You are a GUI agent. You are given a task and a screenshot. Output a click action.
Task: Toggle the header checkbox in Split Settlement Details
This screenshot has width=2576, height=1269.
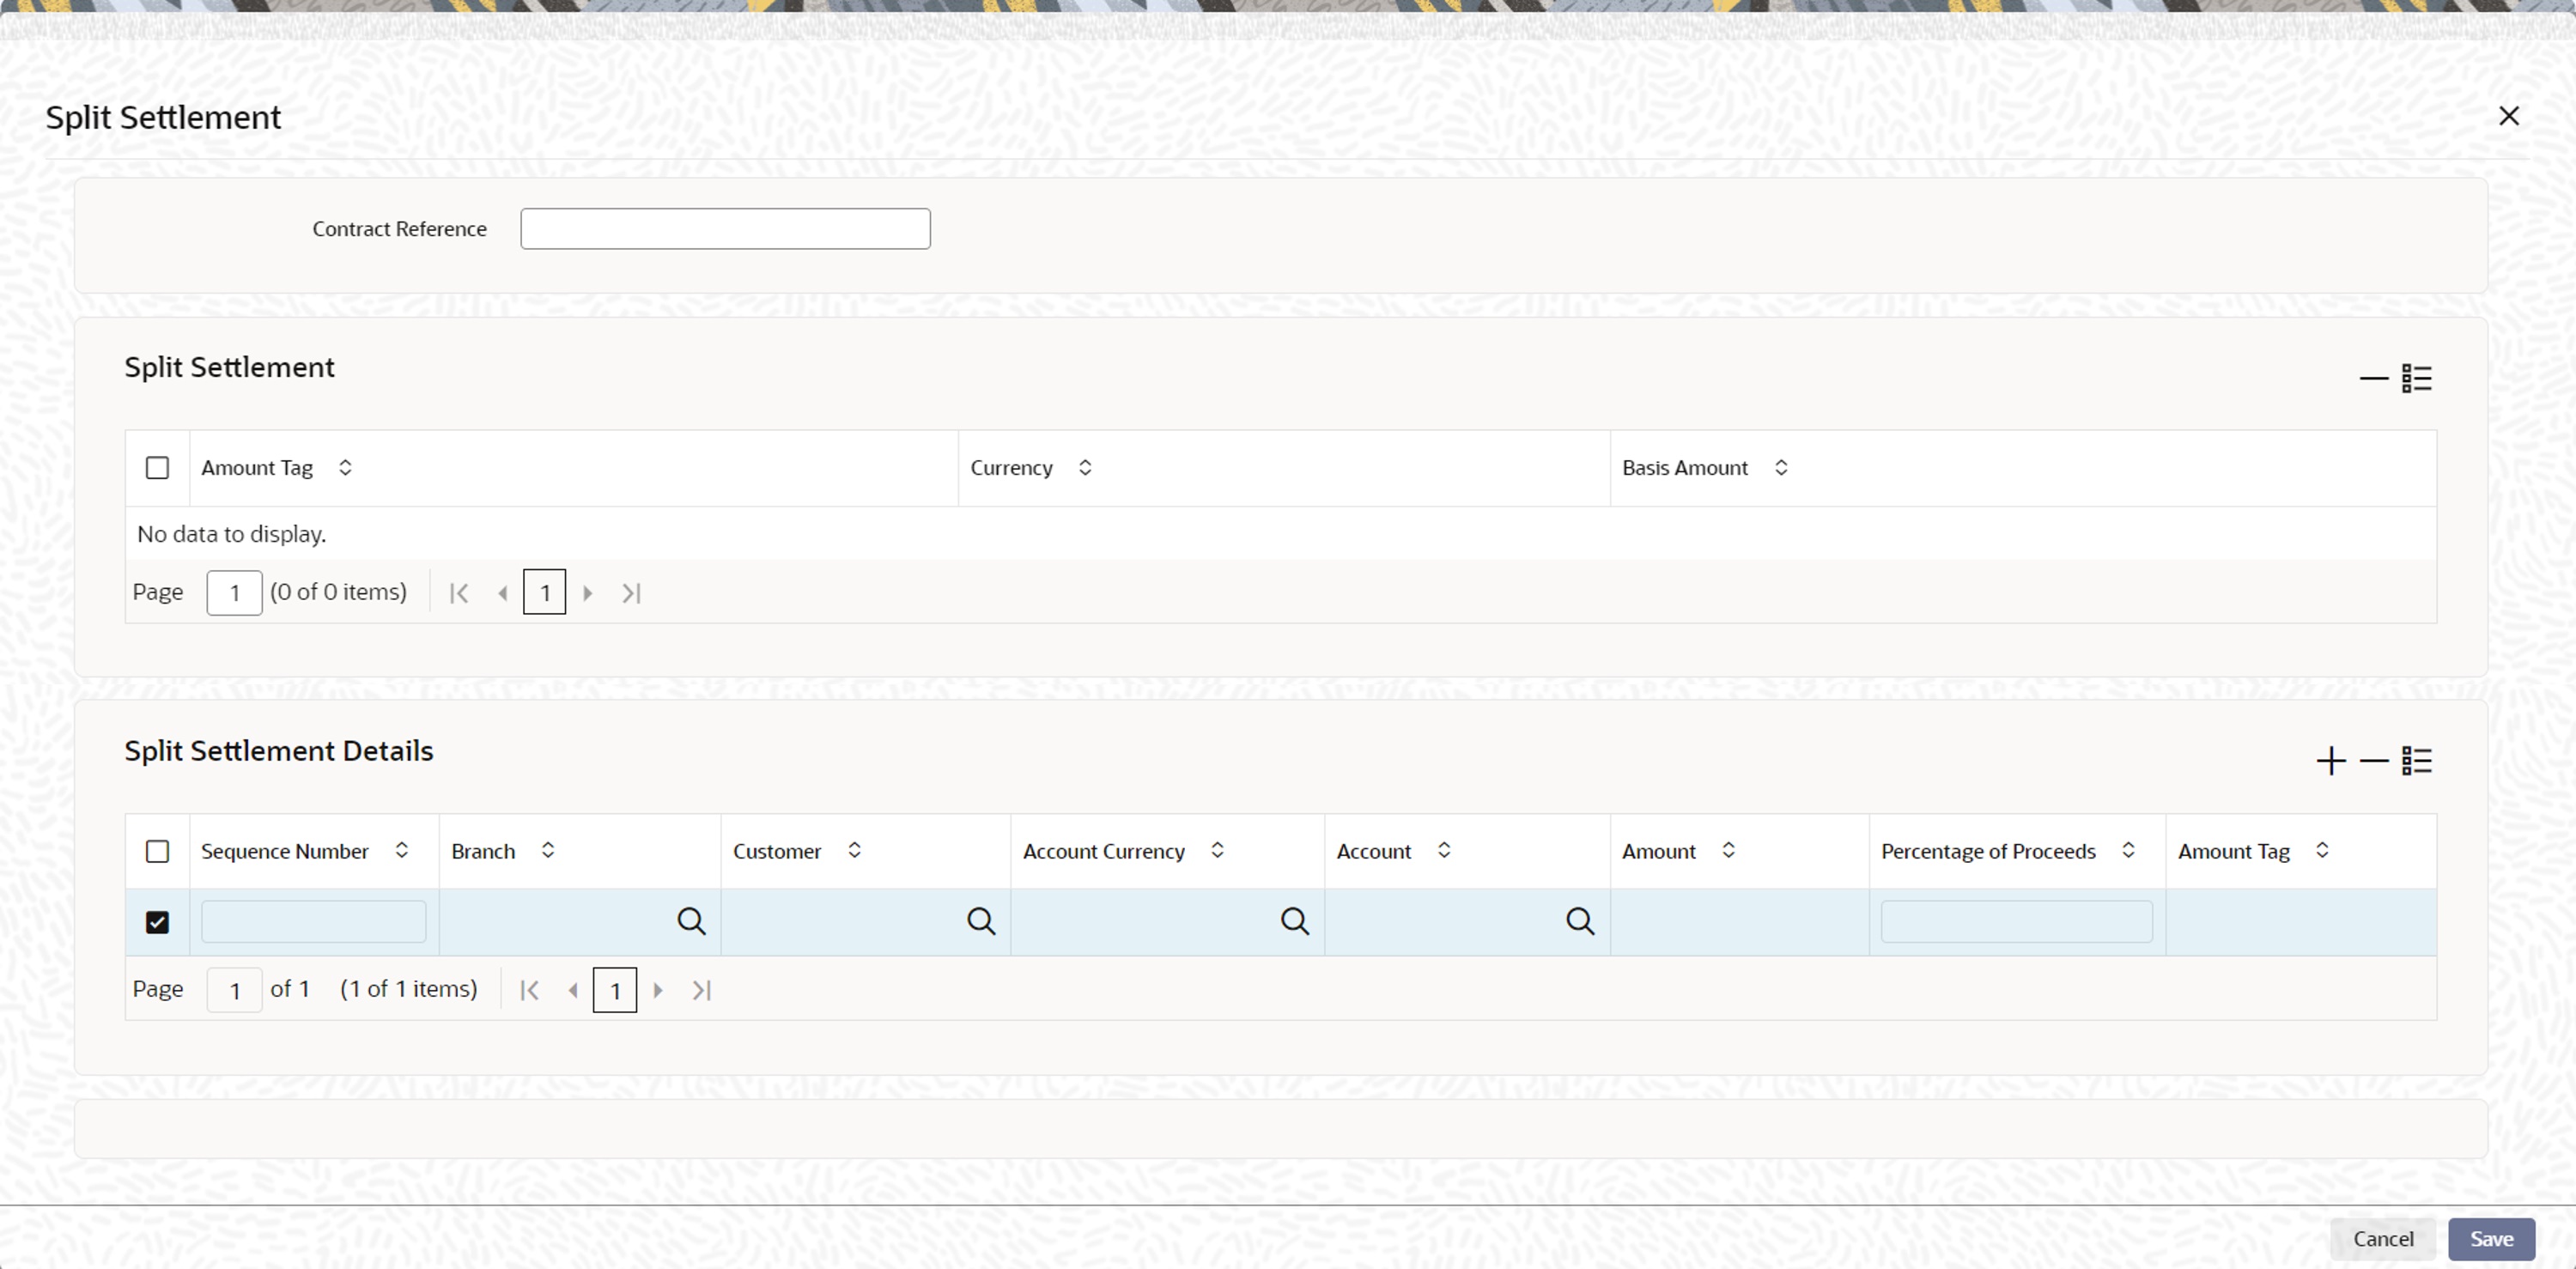pyautogui.click(x=158, y=851)
